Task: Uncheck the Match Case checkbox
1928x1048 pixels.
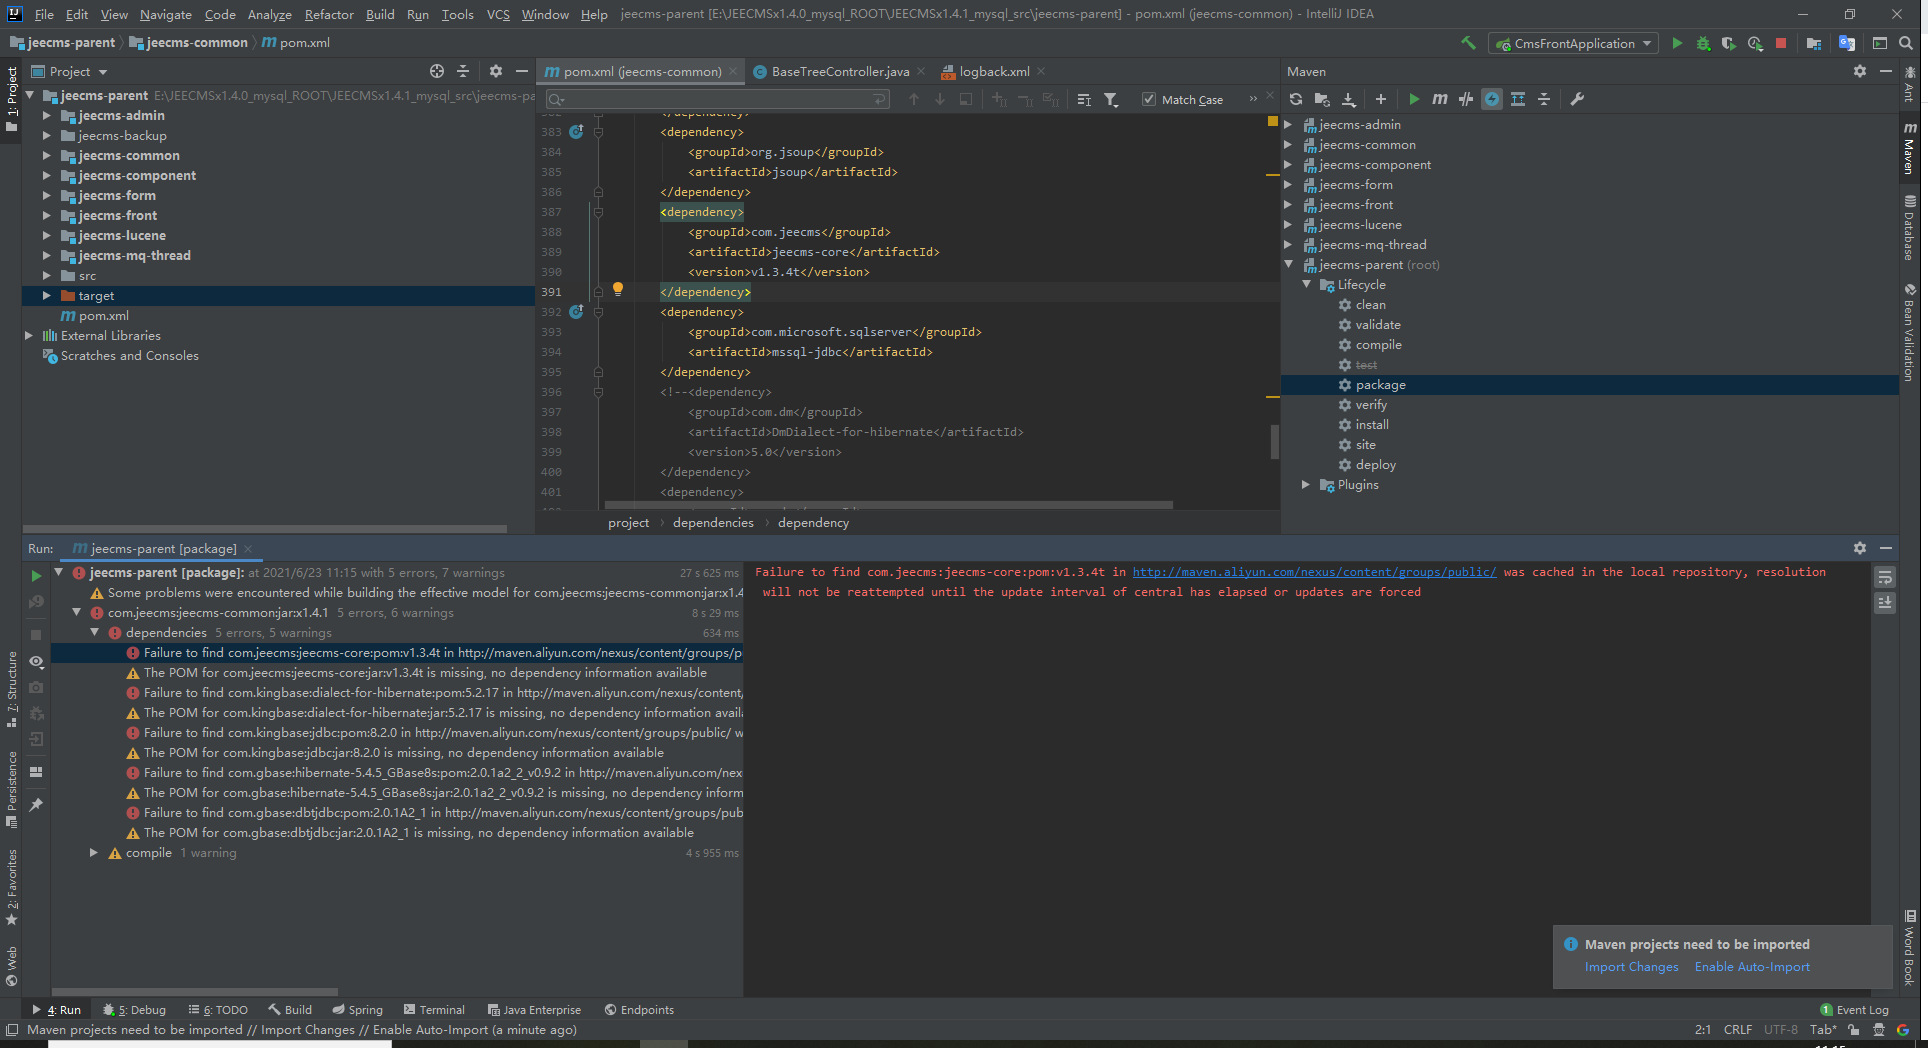Action: (x=1149, y=99)
